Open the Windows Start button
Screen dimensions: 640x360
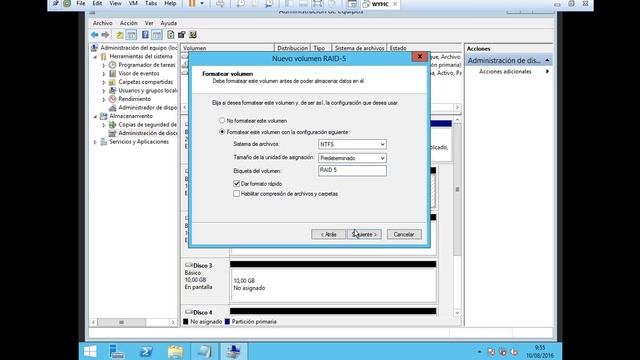point(90,351)
